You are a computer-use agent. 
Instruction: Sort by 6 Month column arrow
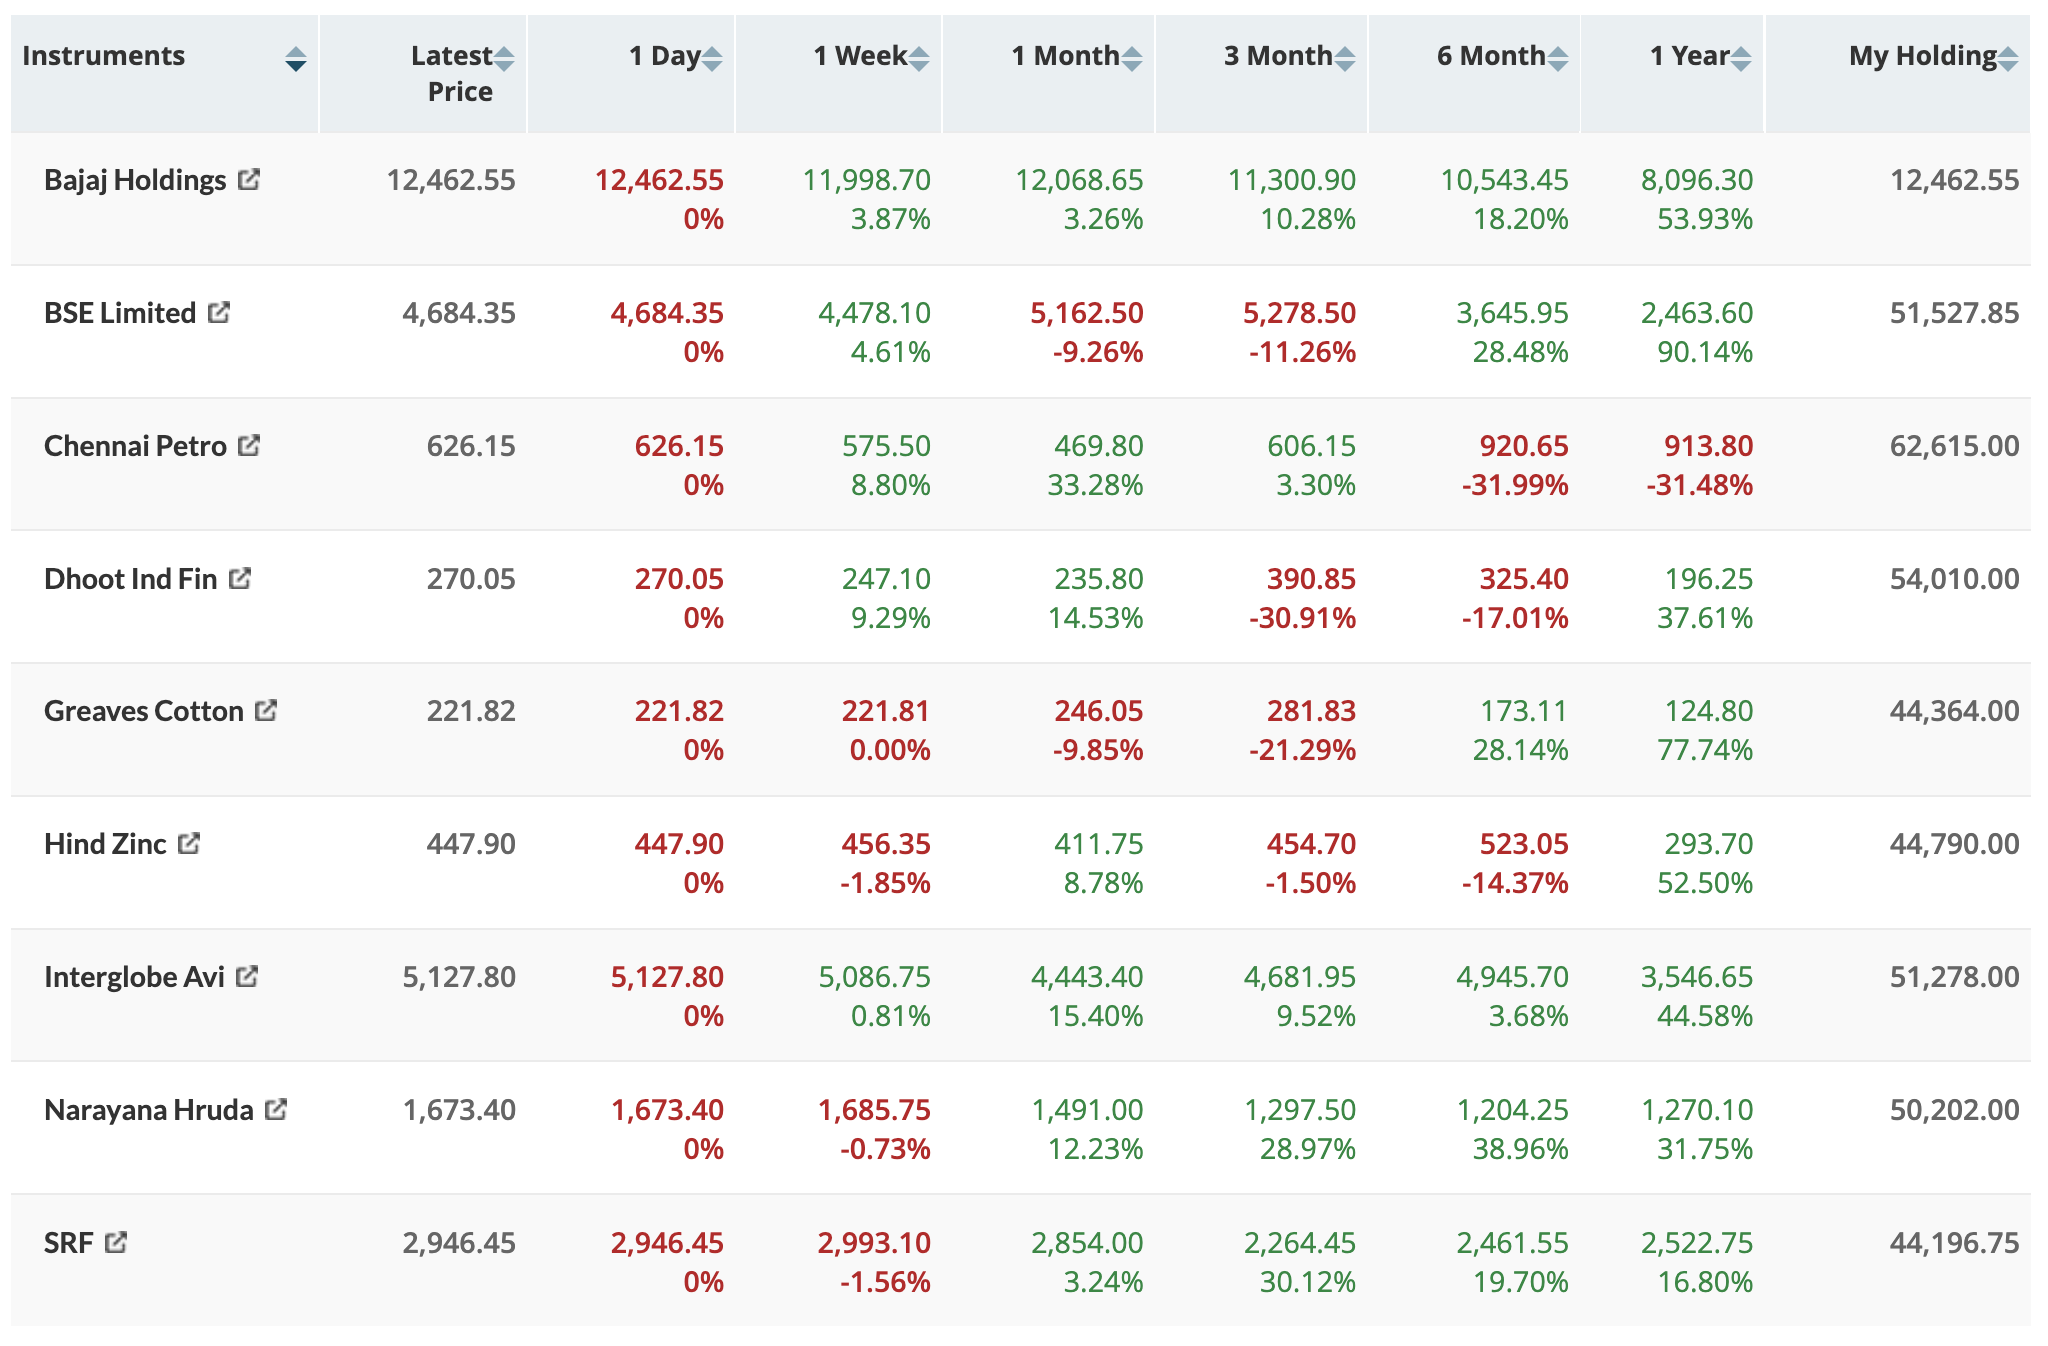[1557, 60]
